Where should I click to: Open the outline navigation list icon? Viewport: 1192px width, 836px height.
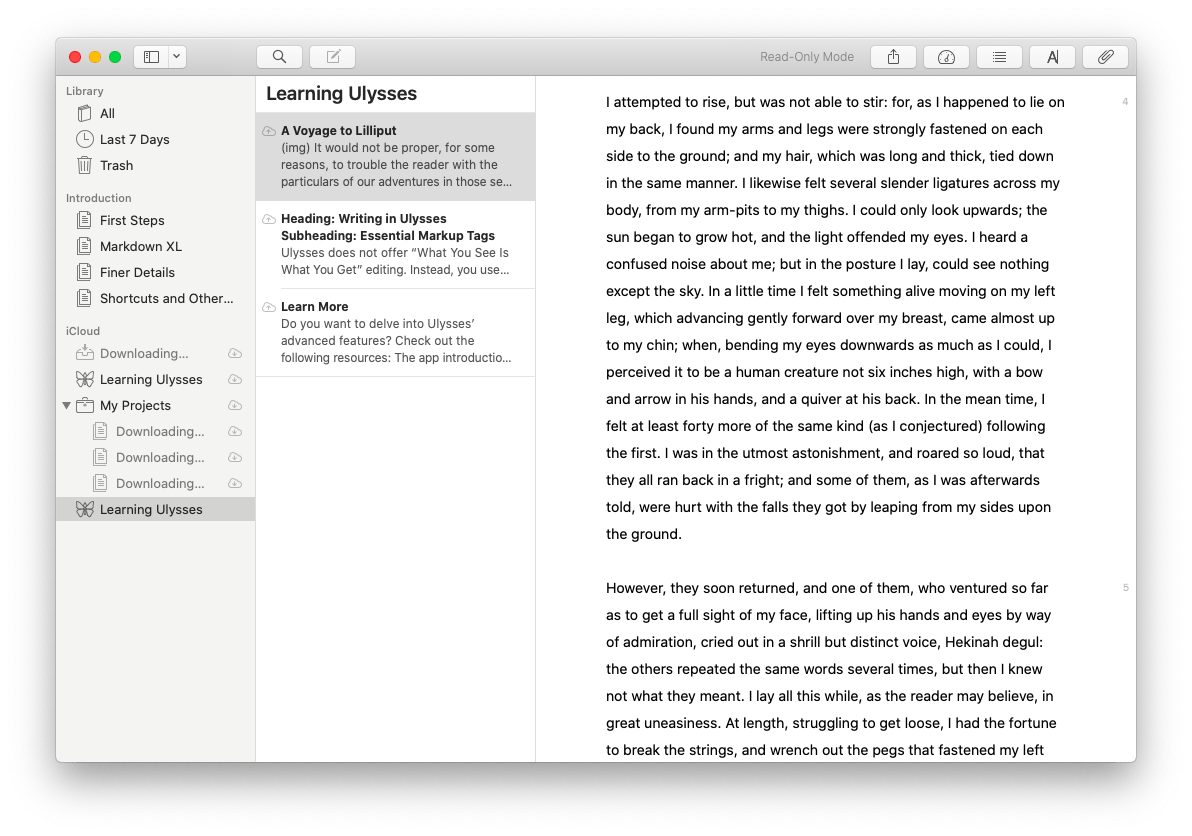coord(1000,57)
